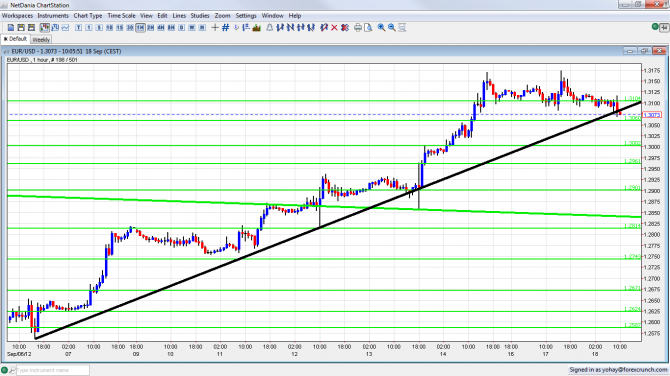Open the Time Scale menu

[121, 15]
